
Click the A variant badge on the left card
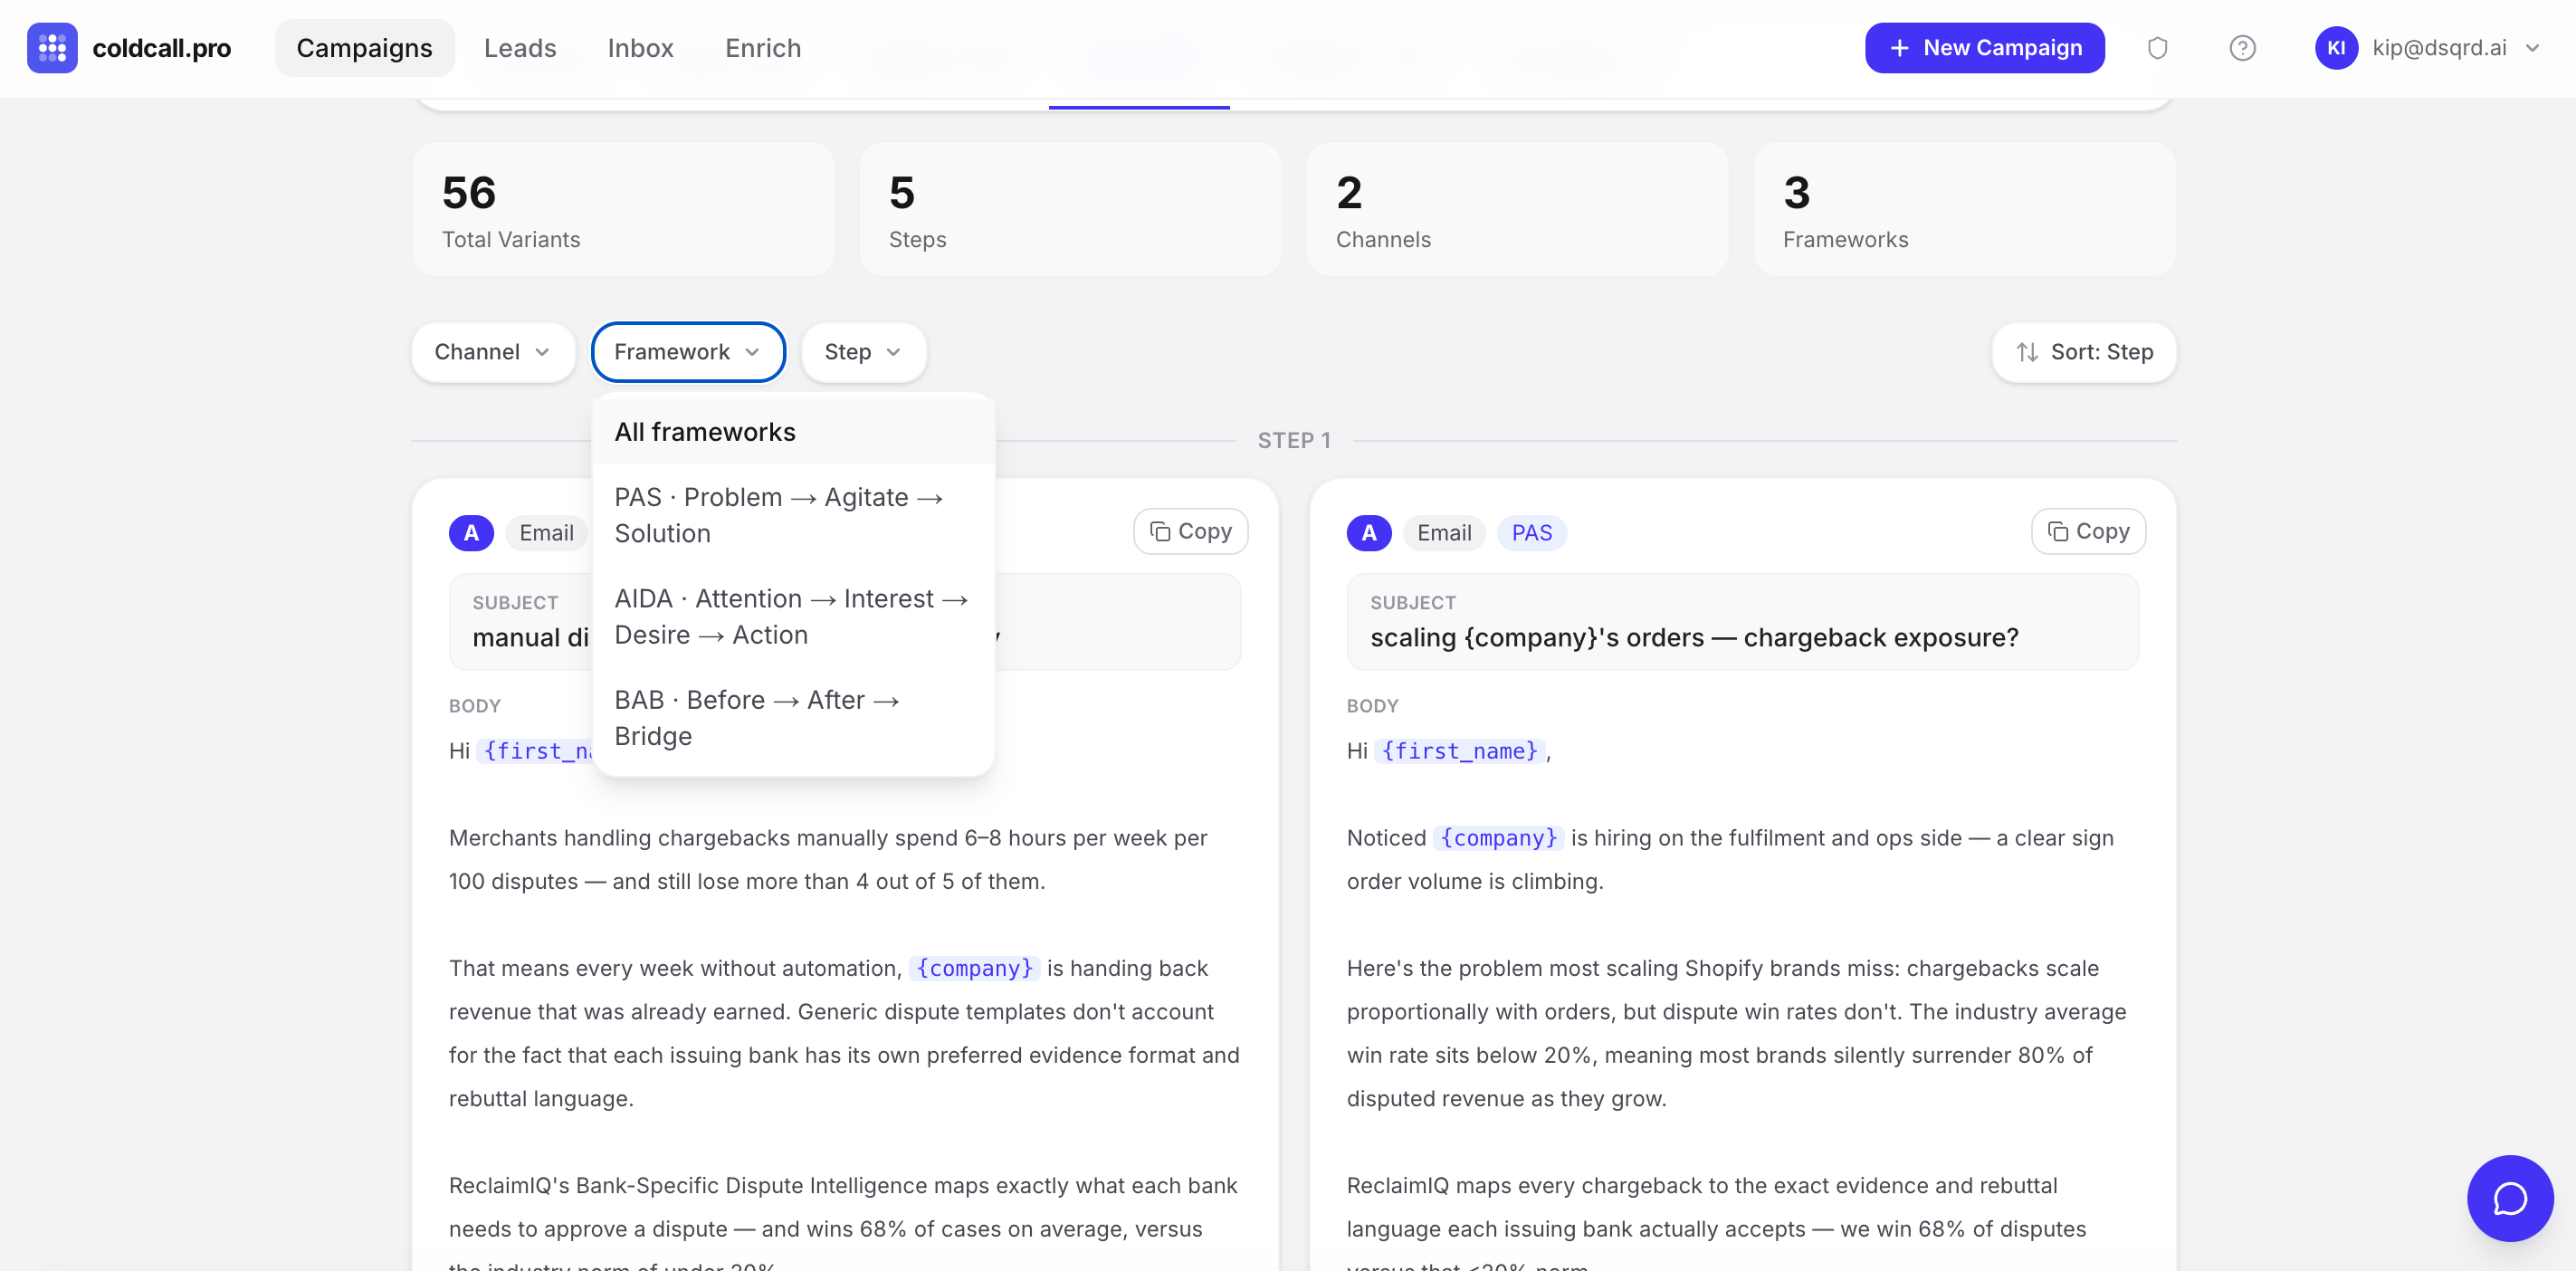pyautogui.click(x=471, y=533)
